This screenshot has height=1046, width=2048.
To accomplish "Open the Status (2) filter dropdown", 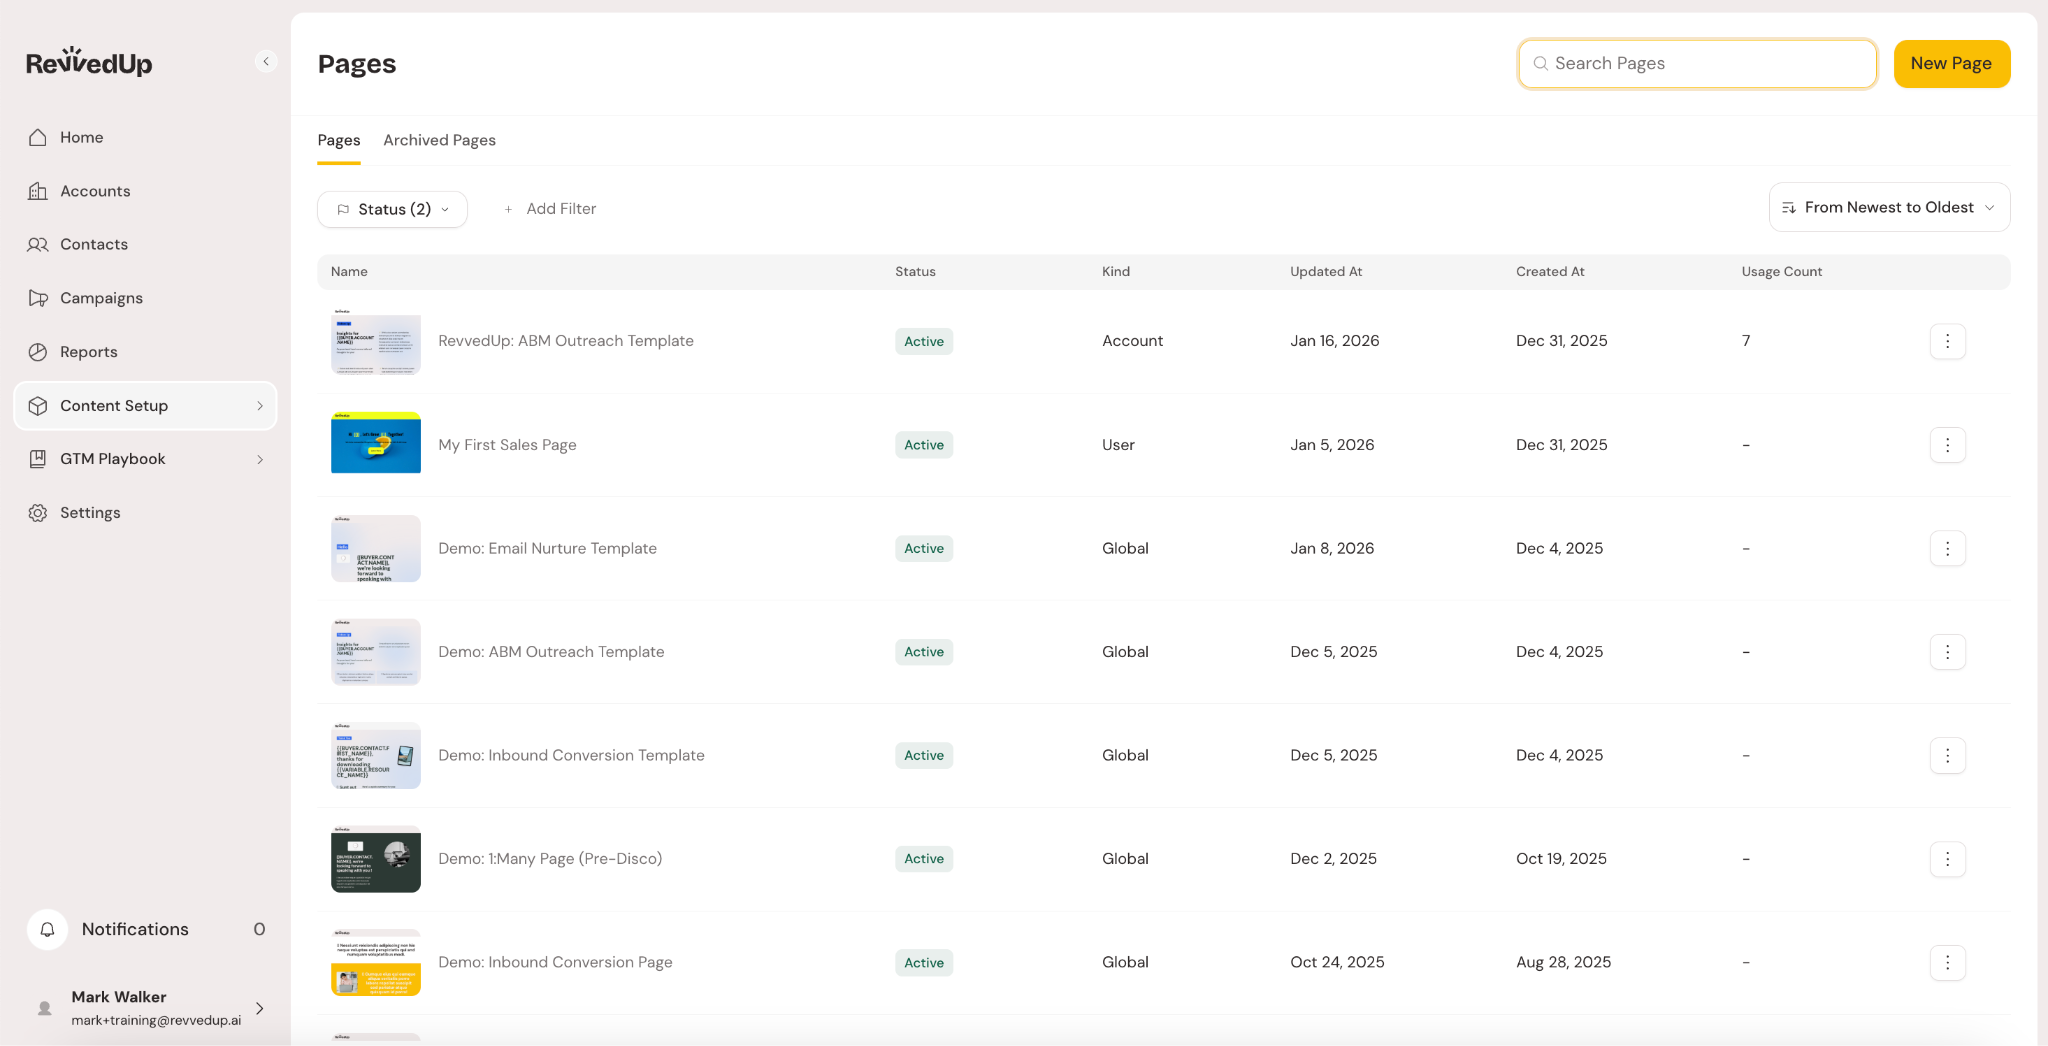I will (x=392, y=209).
